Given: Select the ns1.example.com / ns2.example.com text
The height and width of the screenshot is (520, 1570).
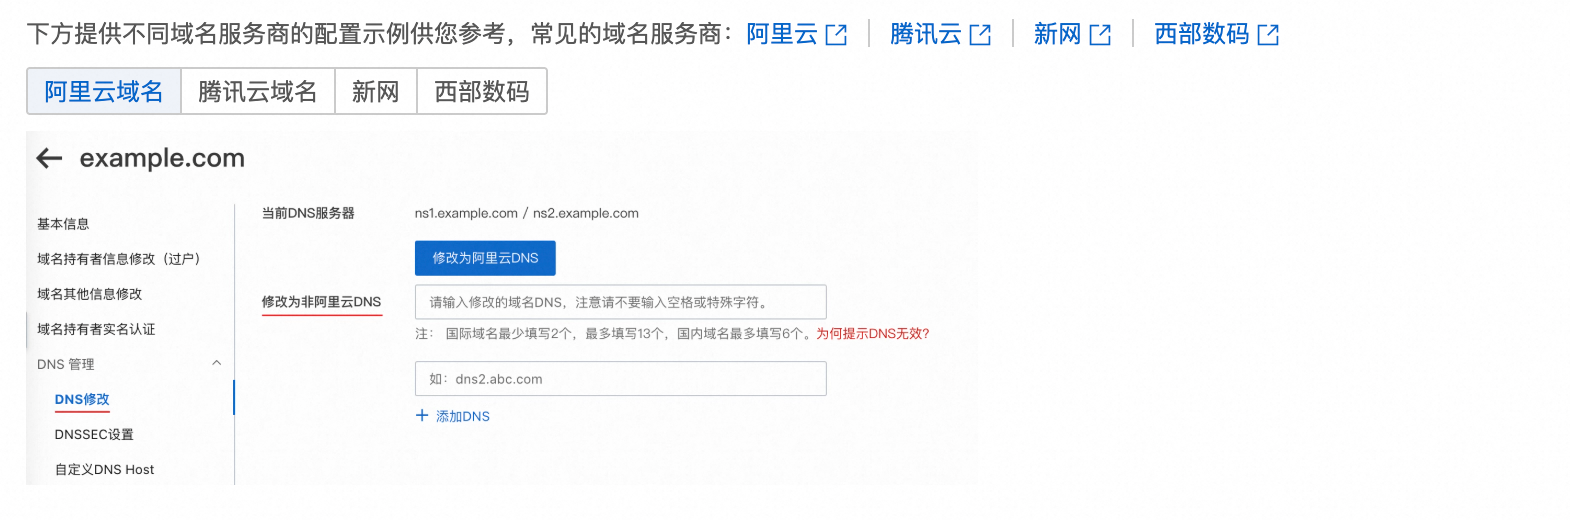Looking at the screenshot, I should tap(527, 213).
